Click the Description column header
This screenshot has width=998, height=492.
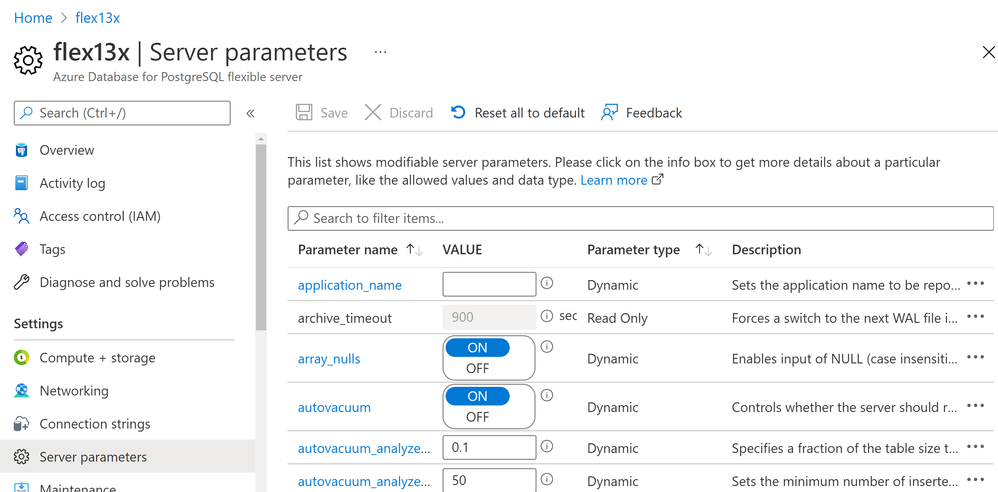[766, 250]
